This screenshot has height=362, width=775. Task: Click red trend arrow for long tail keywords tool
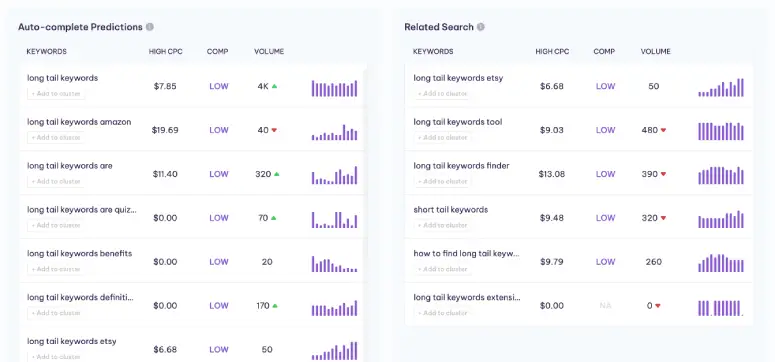(x=663, y=130)
